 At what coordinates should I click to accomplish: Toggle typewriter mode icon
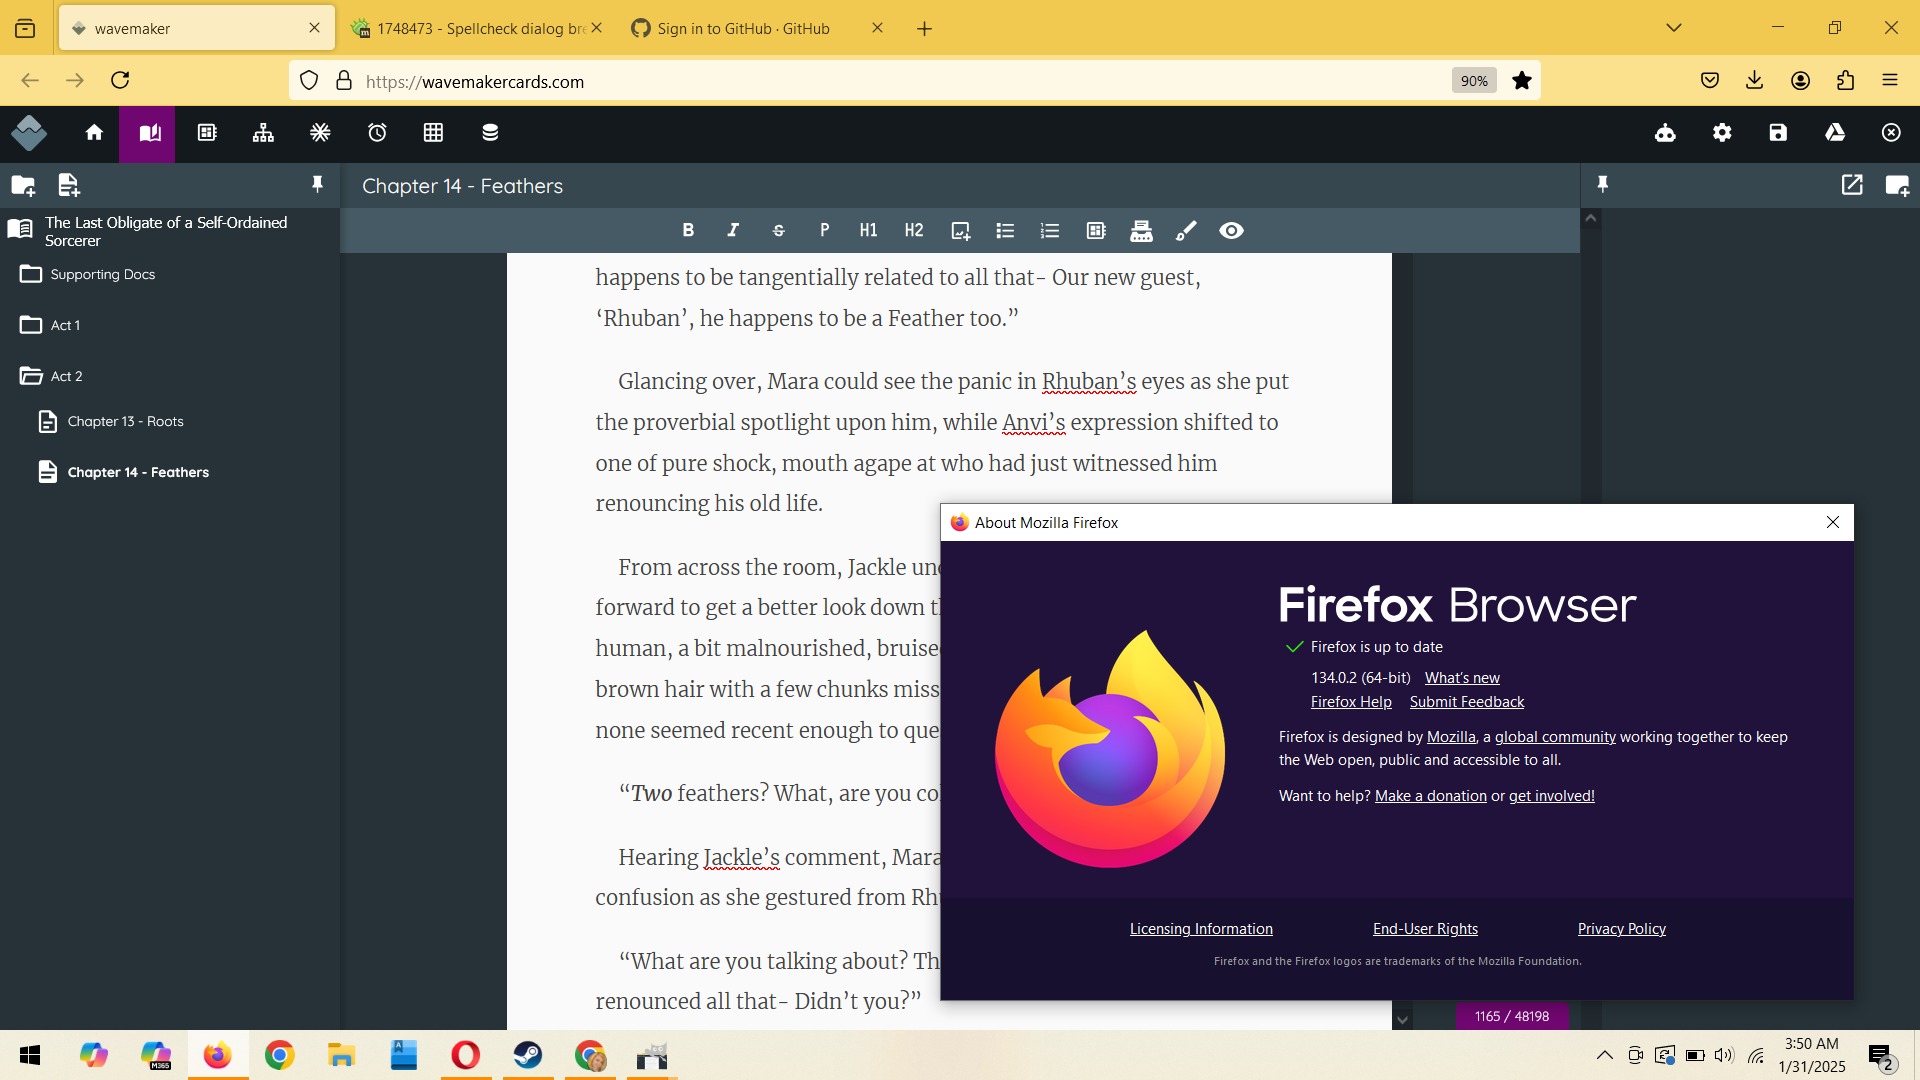(x=1141, y=231)
